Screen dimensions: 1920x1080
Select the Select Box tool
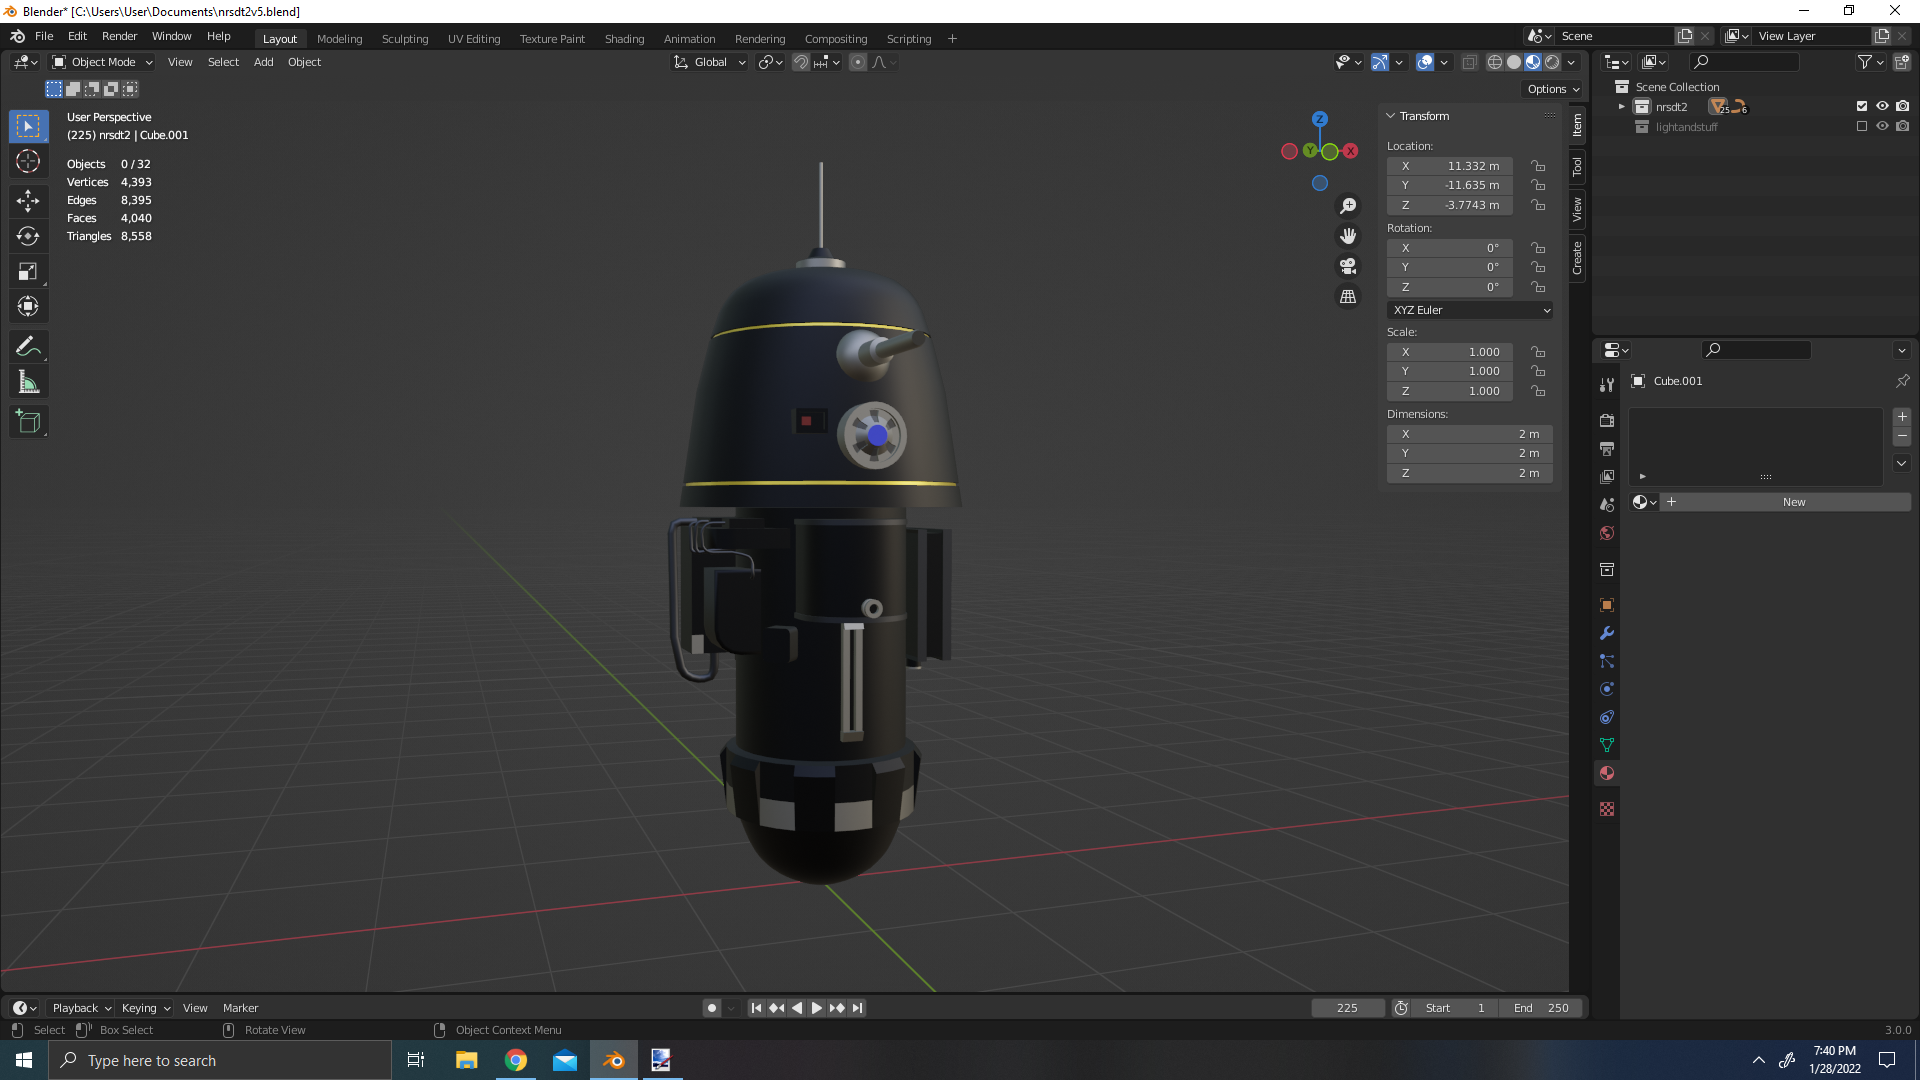28,126
